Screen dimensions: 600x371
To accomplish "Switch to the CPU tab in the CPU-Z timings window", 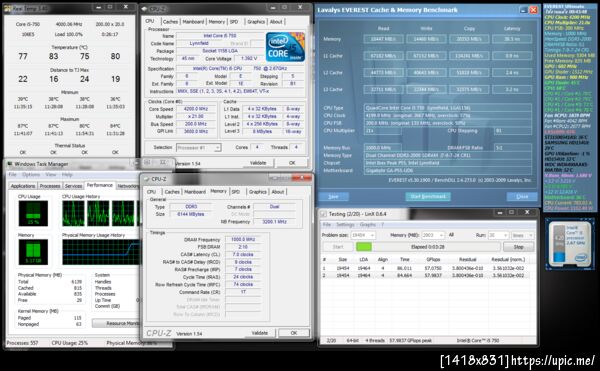I will pyautogui.click(x=152, y=192).
